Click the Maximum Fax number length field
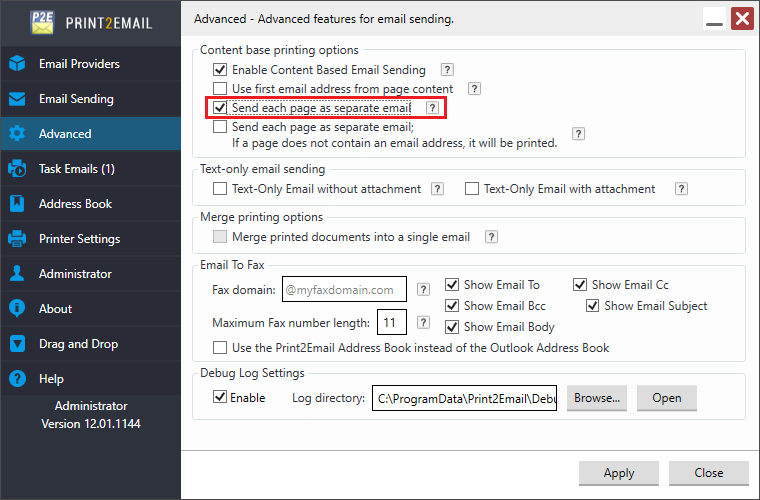 click(x=392, y=322)
